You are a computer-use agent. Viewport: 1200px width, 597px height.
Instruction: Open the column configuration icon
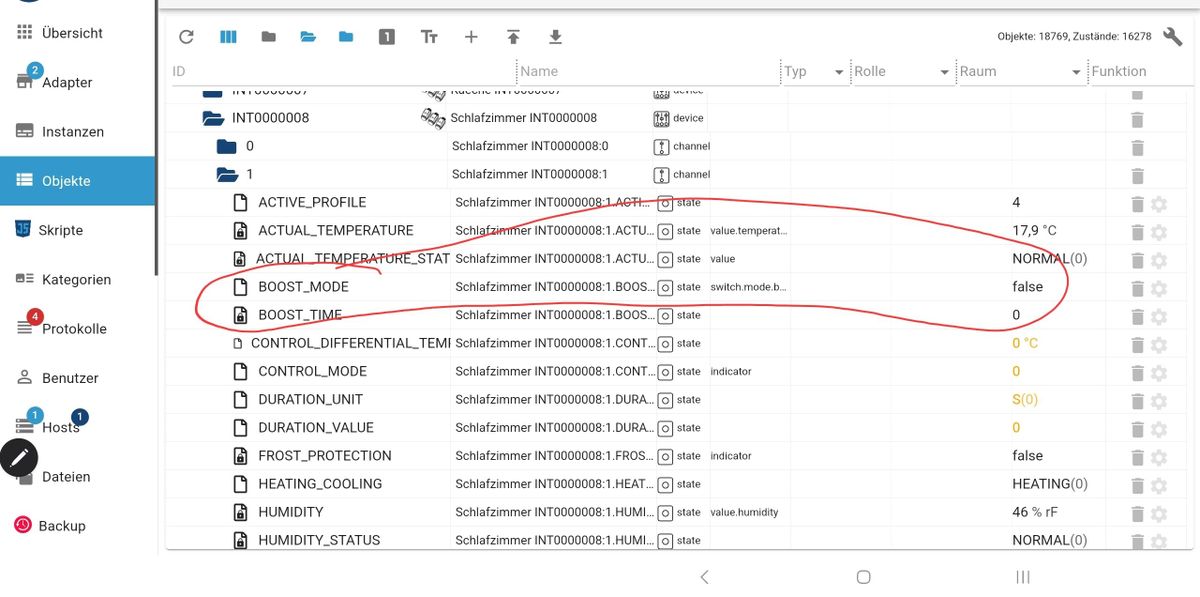(x=228, y=37)
